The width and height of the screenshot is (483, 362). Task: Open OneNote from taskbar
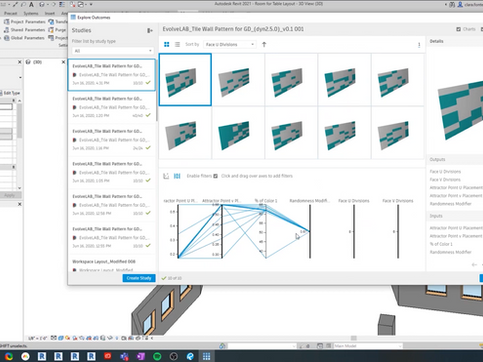click(x=141, y=356)
